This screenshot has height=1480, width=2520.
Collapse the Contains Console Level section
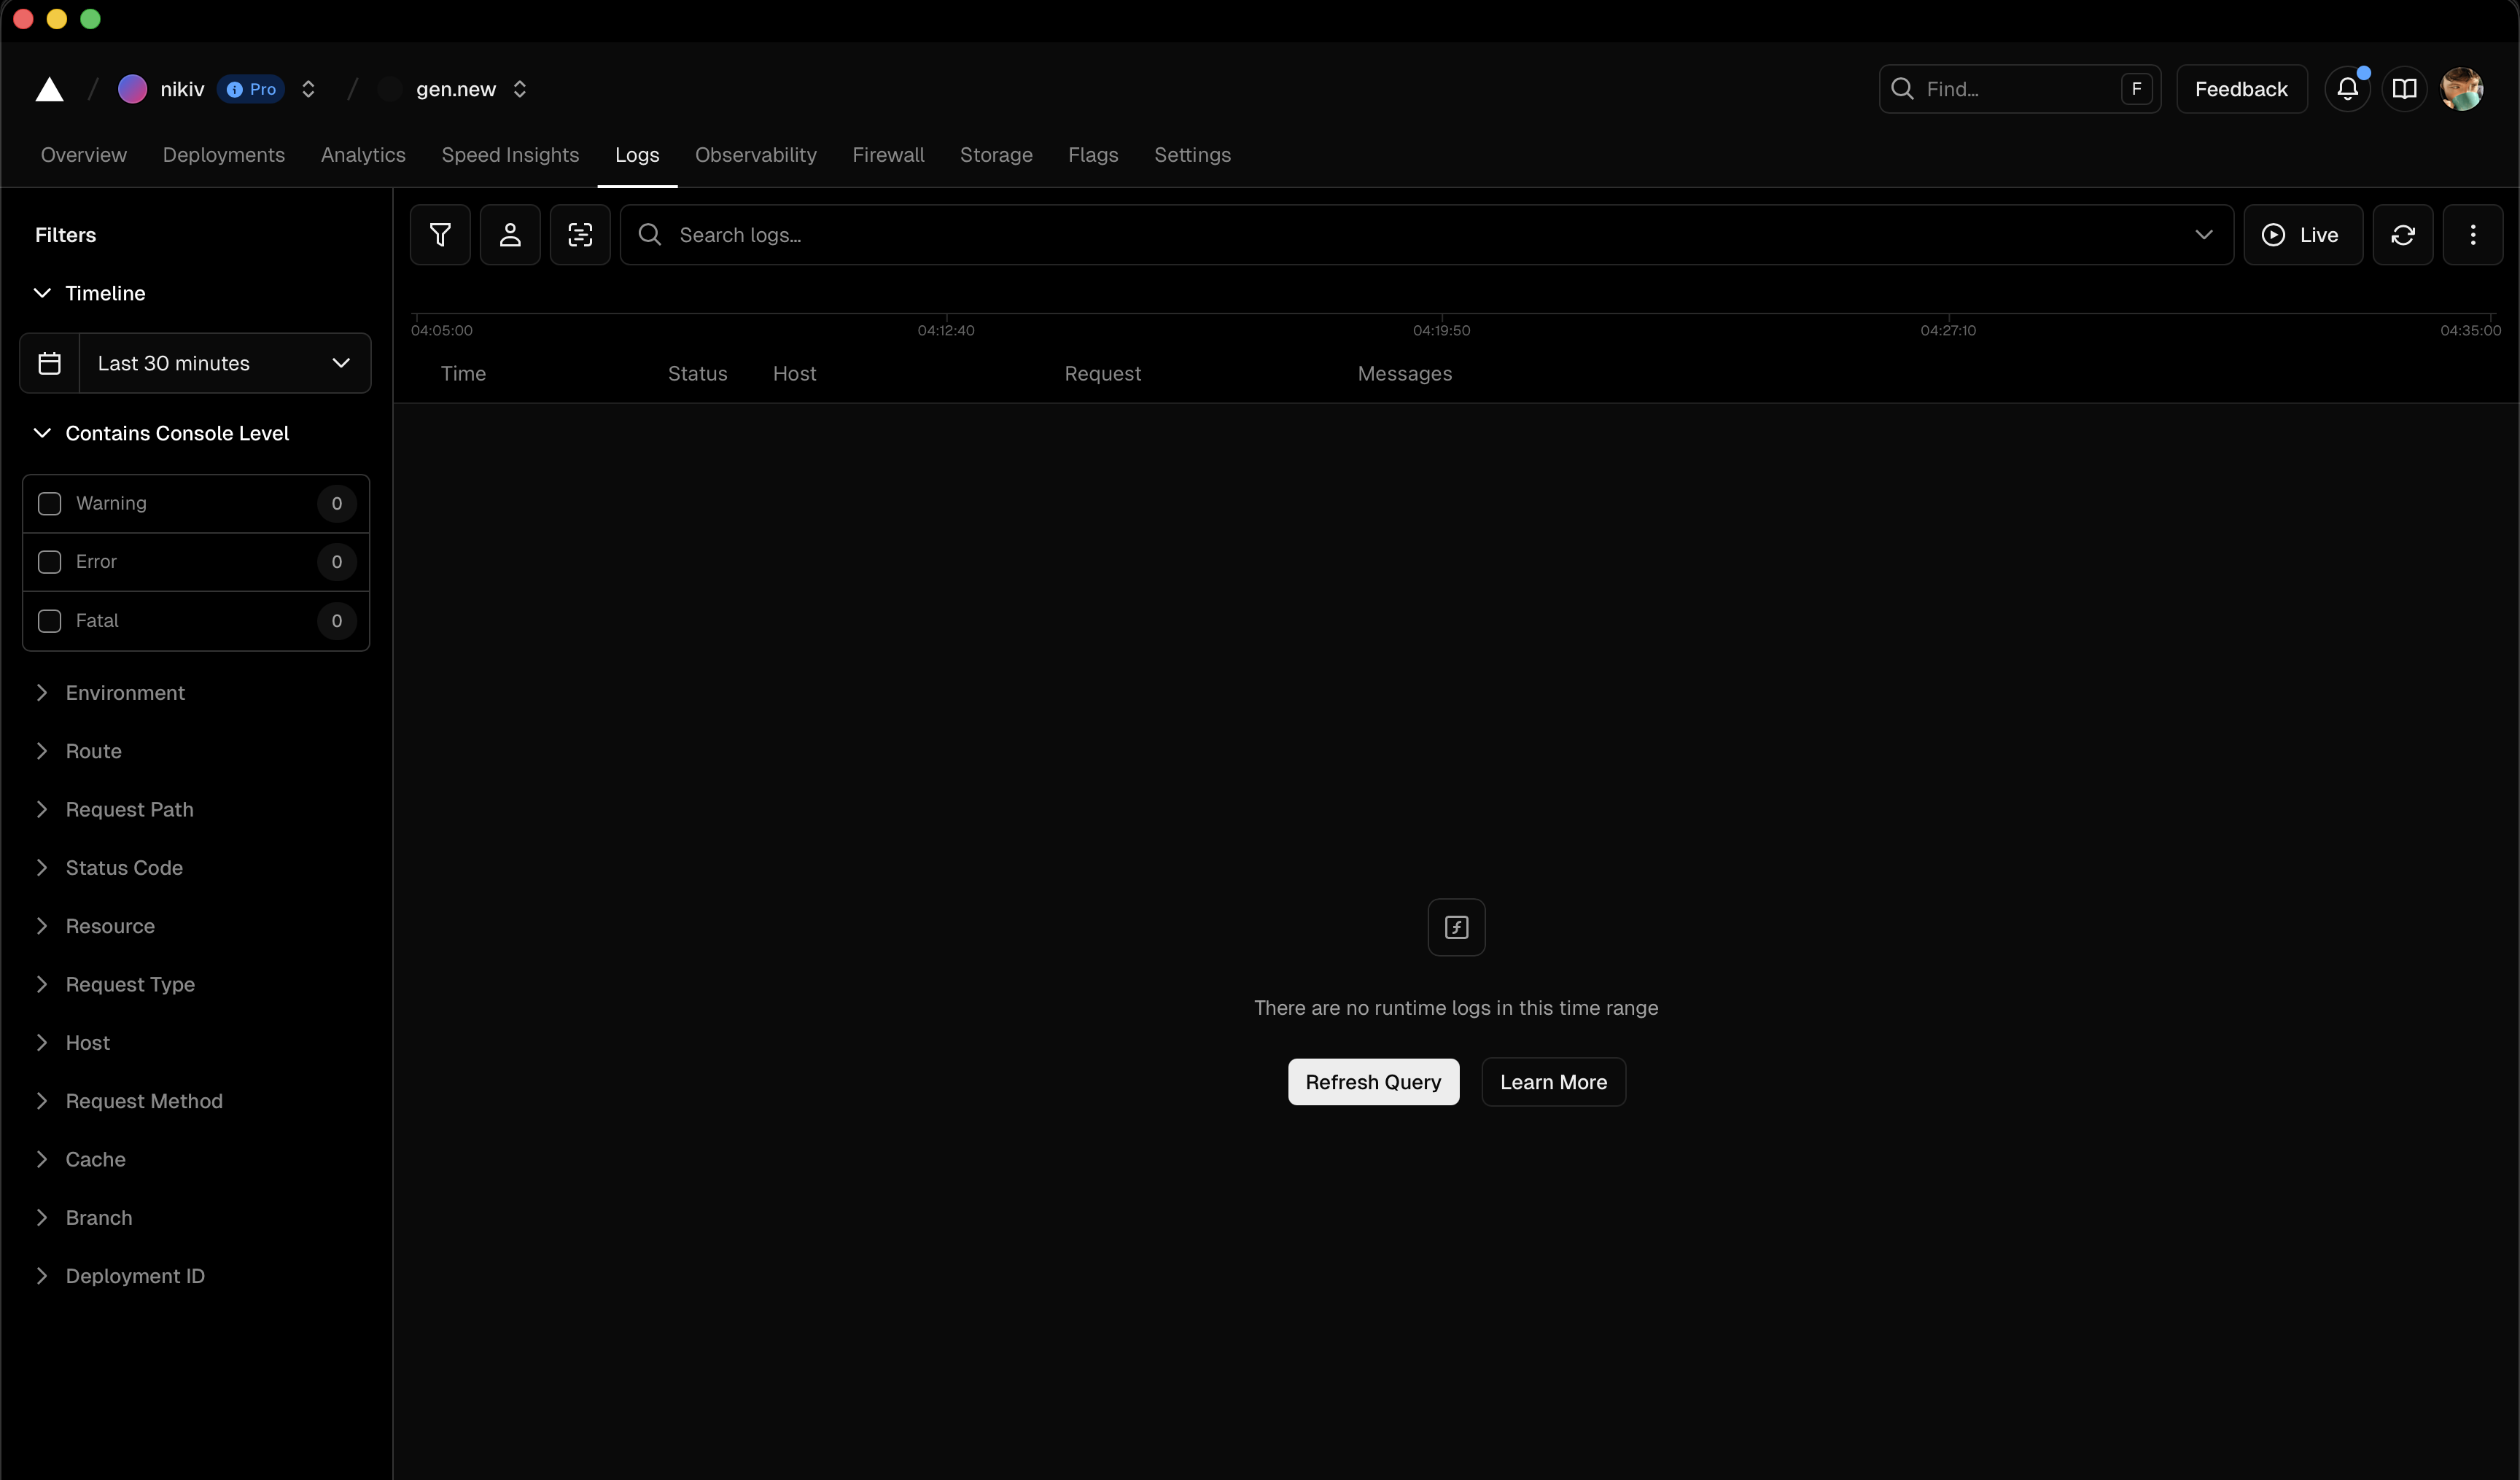coord(161,433)
